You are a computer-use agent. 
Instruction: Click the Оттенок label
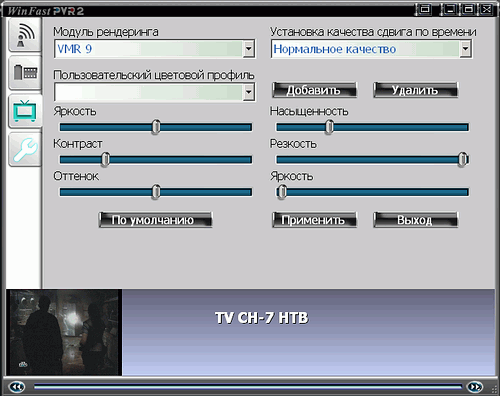coord(76,176)
